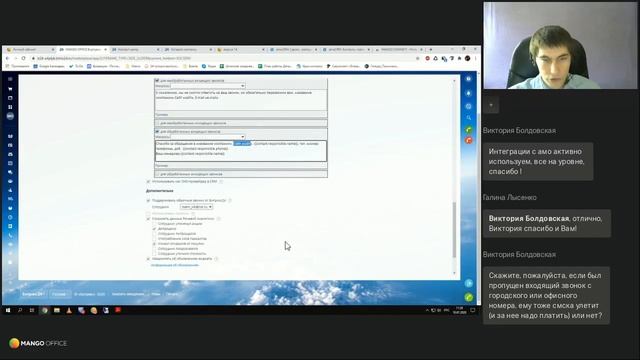Screen dimensions: 640x360
Task: Open the Windows Start menu
Action: pyautogui.click(x=8, y=310)
